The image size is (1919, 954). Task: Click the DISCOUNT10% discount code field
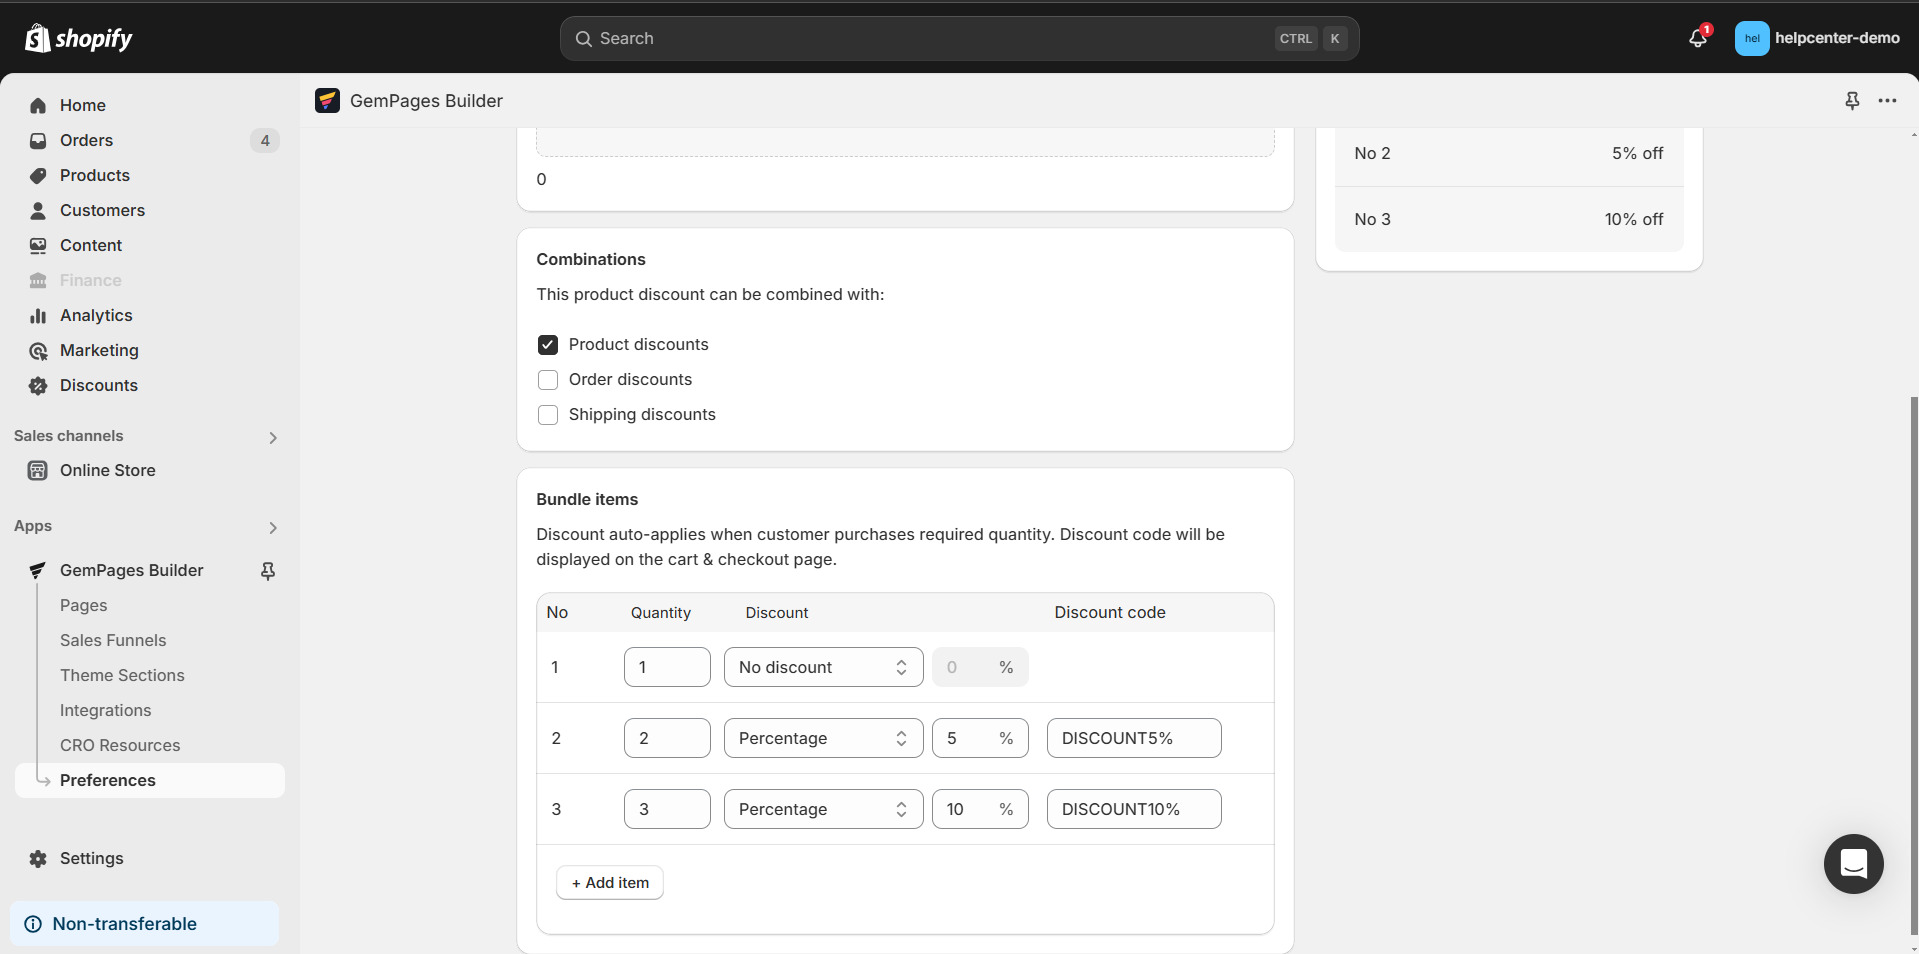[1133, 809]
